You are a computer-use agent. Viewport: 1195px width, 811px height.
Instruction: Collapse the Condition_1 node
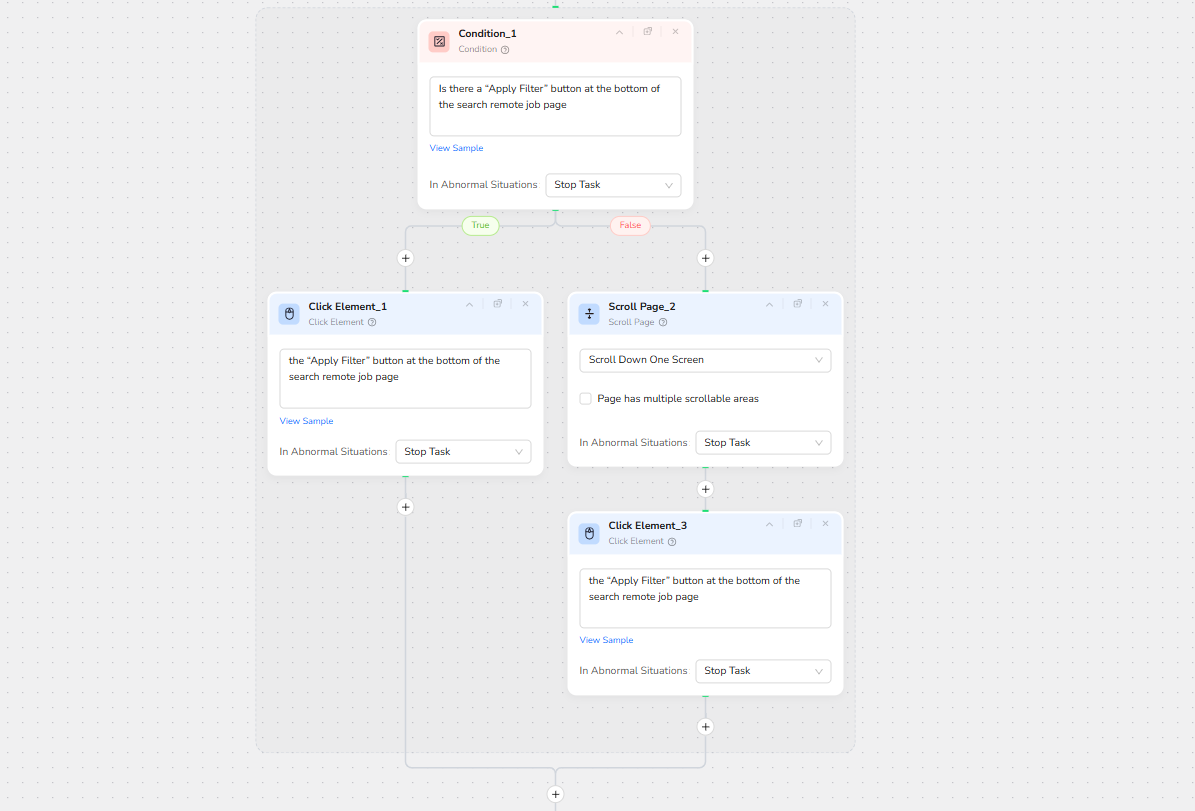tap(619, 32)
